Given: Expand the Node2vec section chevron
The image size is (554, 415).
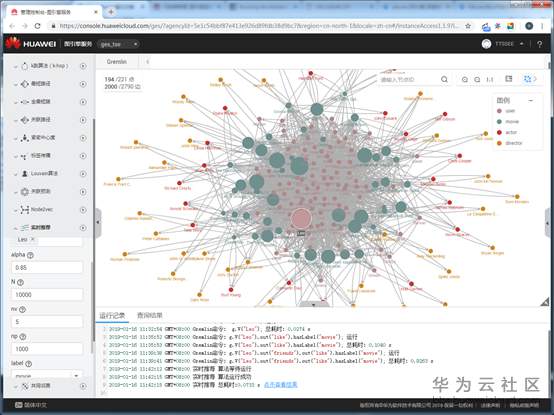Looking at the screenshot, I should tap(15, 210).
